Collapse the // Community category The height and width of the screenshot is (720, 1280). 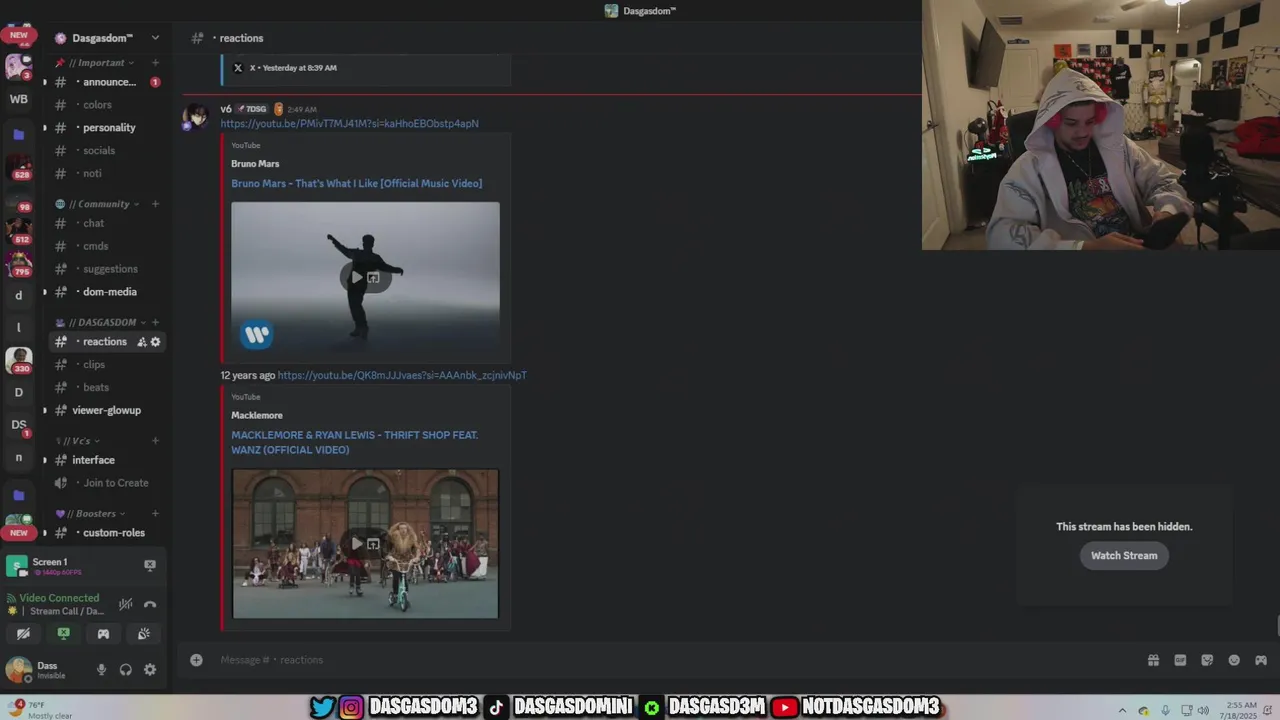(x=96, y=204)
